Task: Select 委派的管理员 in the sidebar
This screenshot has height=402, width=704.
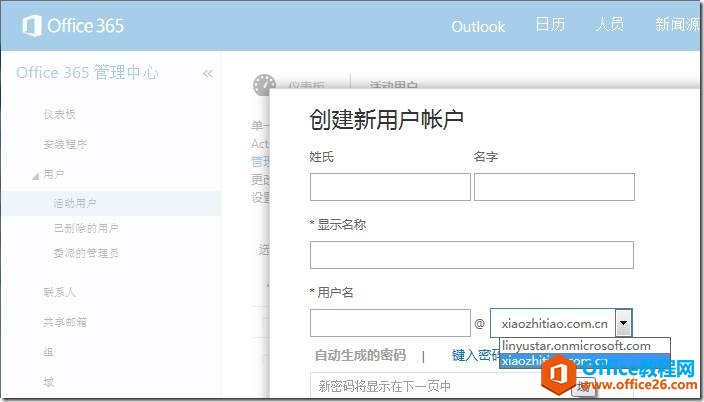Action: (x=86, y=253)
